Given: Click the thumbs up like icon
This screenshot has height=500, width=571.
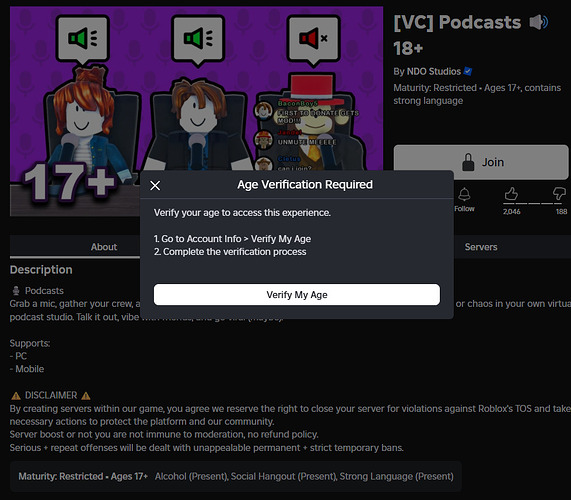Looking at the screenshot, I should pyautogui.click(x=511, y=194).
